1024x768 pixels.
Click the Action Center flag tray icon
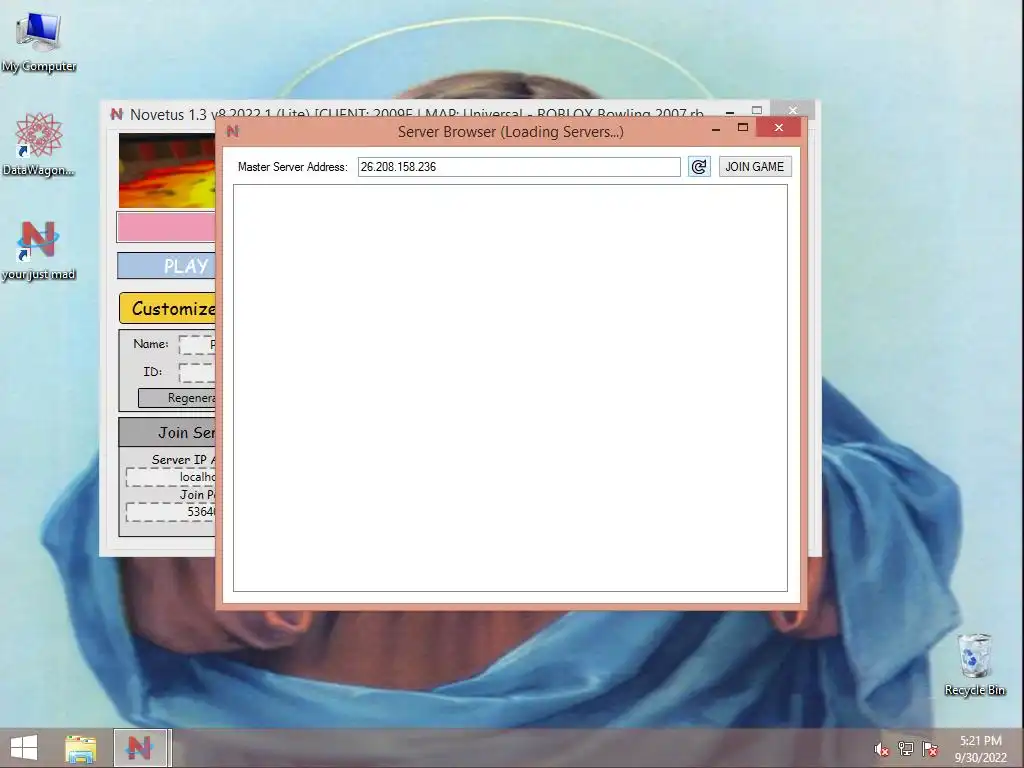click(930, 749)
